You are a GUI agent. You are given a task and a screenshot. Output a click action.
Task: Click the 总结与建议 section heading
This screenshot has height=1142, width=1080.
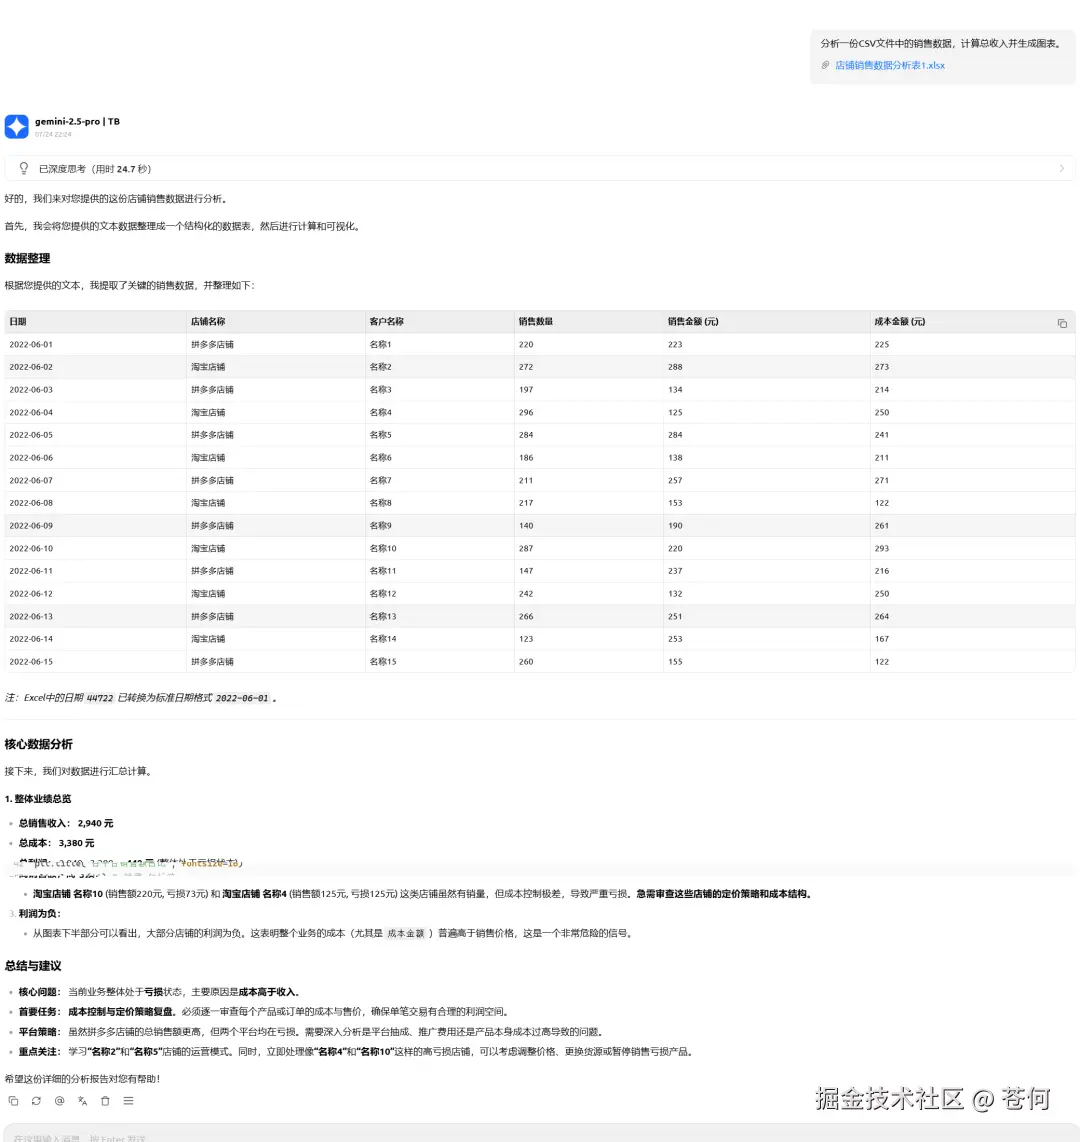point(33,966)
